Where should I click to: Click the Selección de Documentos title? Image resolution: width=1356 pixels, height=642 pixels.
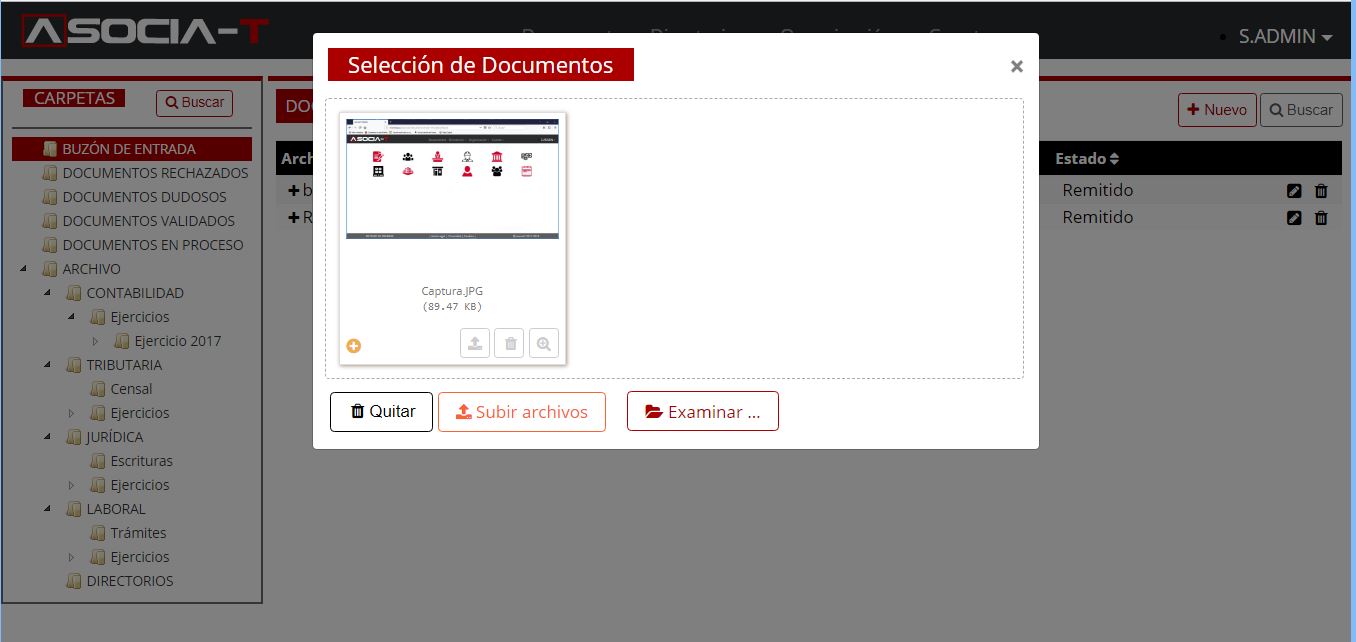coord(481,65)
